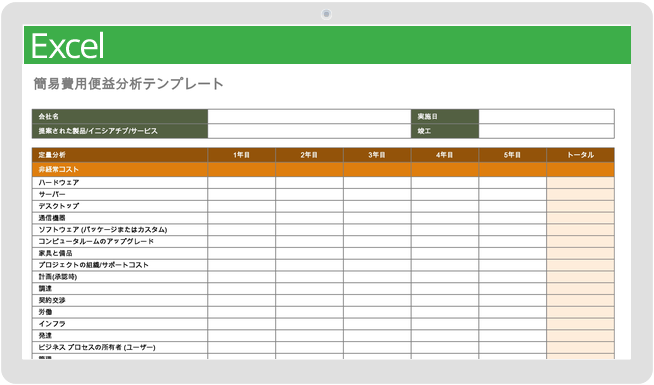Select the 2年目 column header
Screen dimensions: 654x385
coord(309,155)
